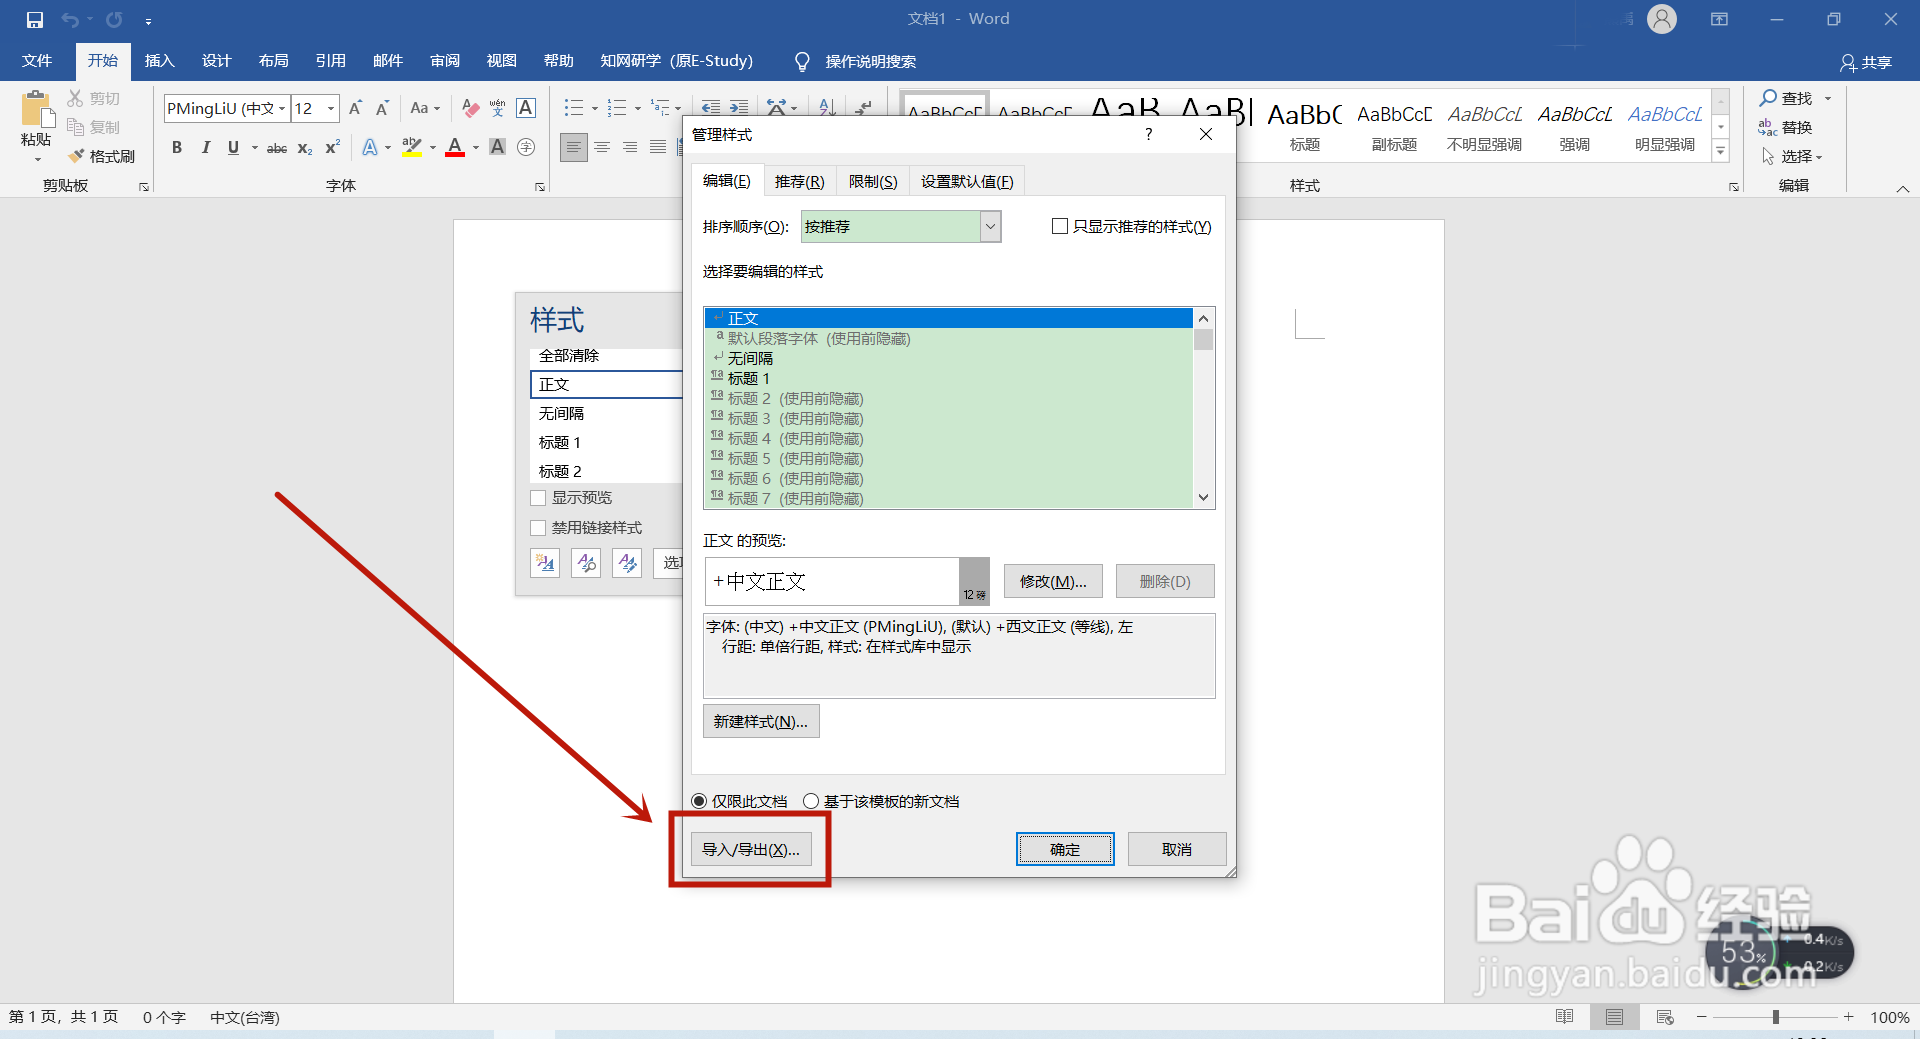Toggle Italic formatting
This screenshot has height=1039, width=1920.
205,148
